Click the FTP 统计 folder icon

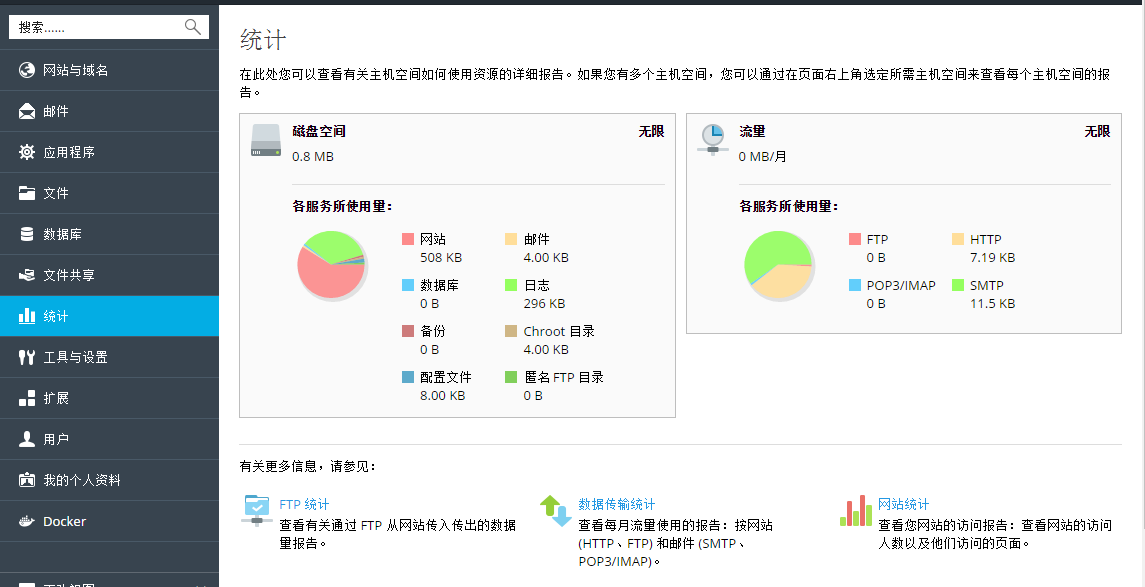[x=256, y=510]
